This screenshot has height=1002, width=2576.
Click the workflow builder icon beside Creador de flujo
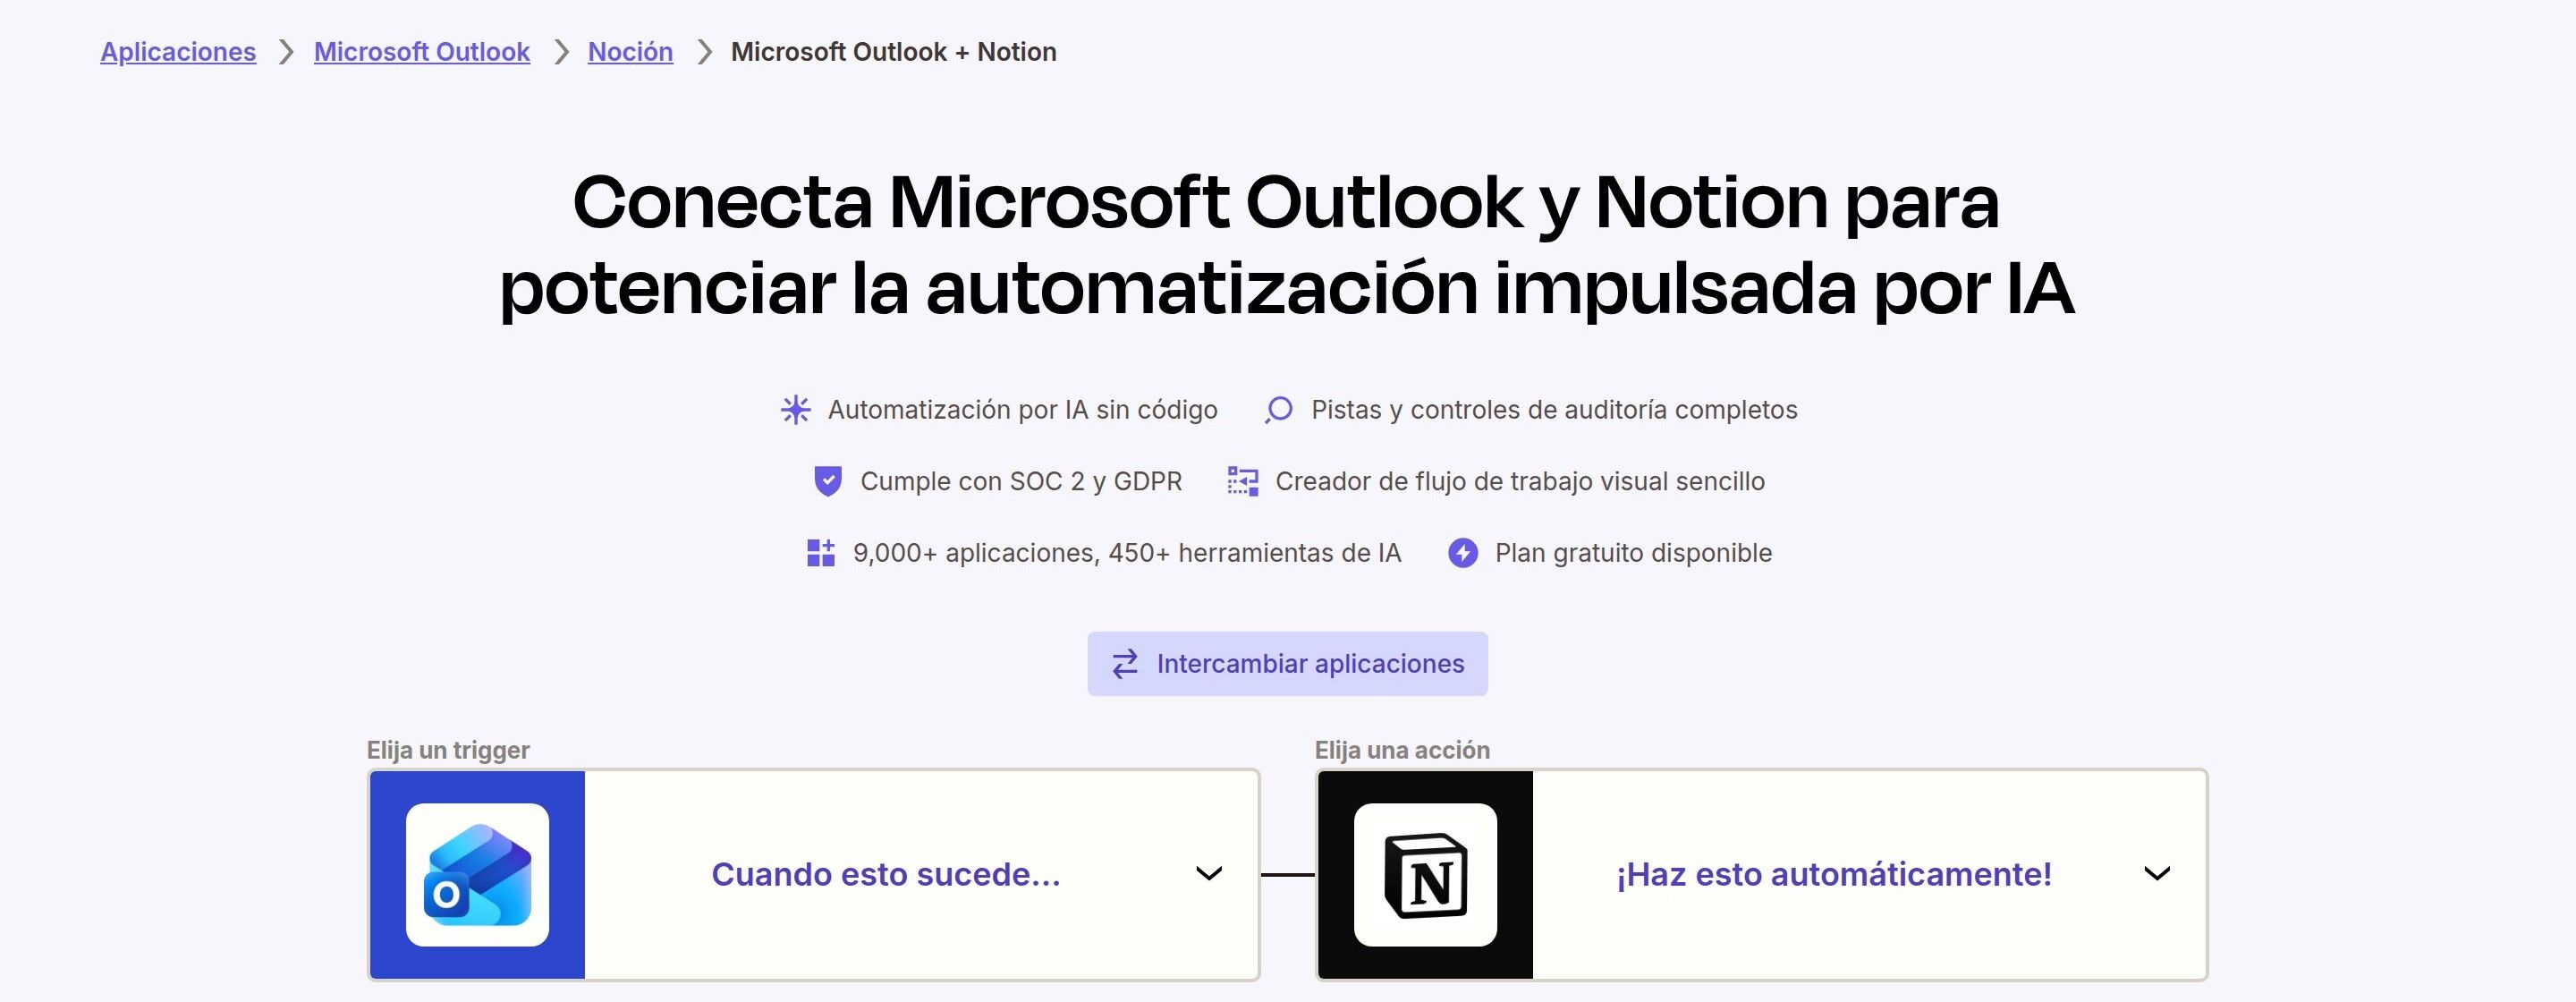click(1243, 482)
